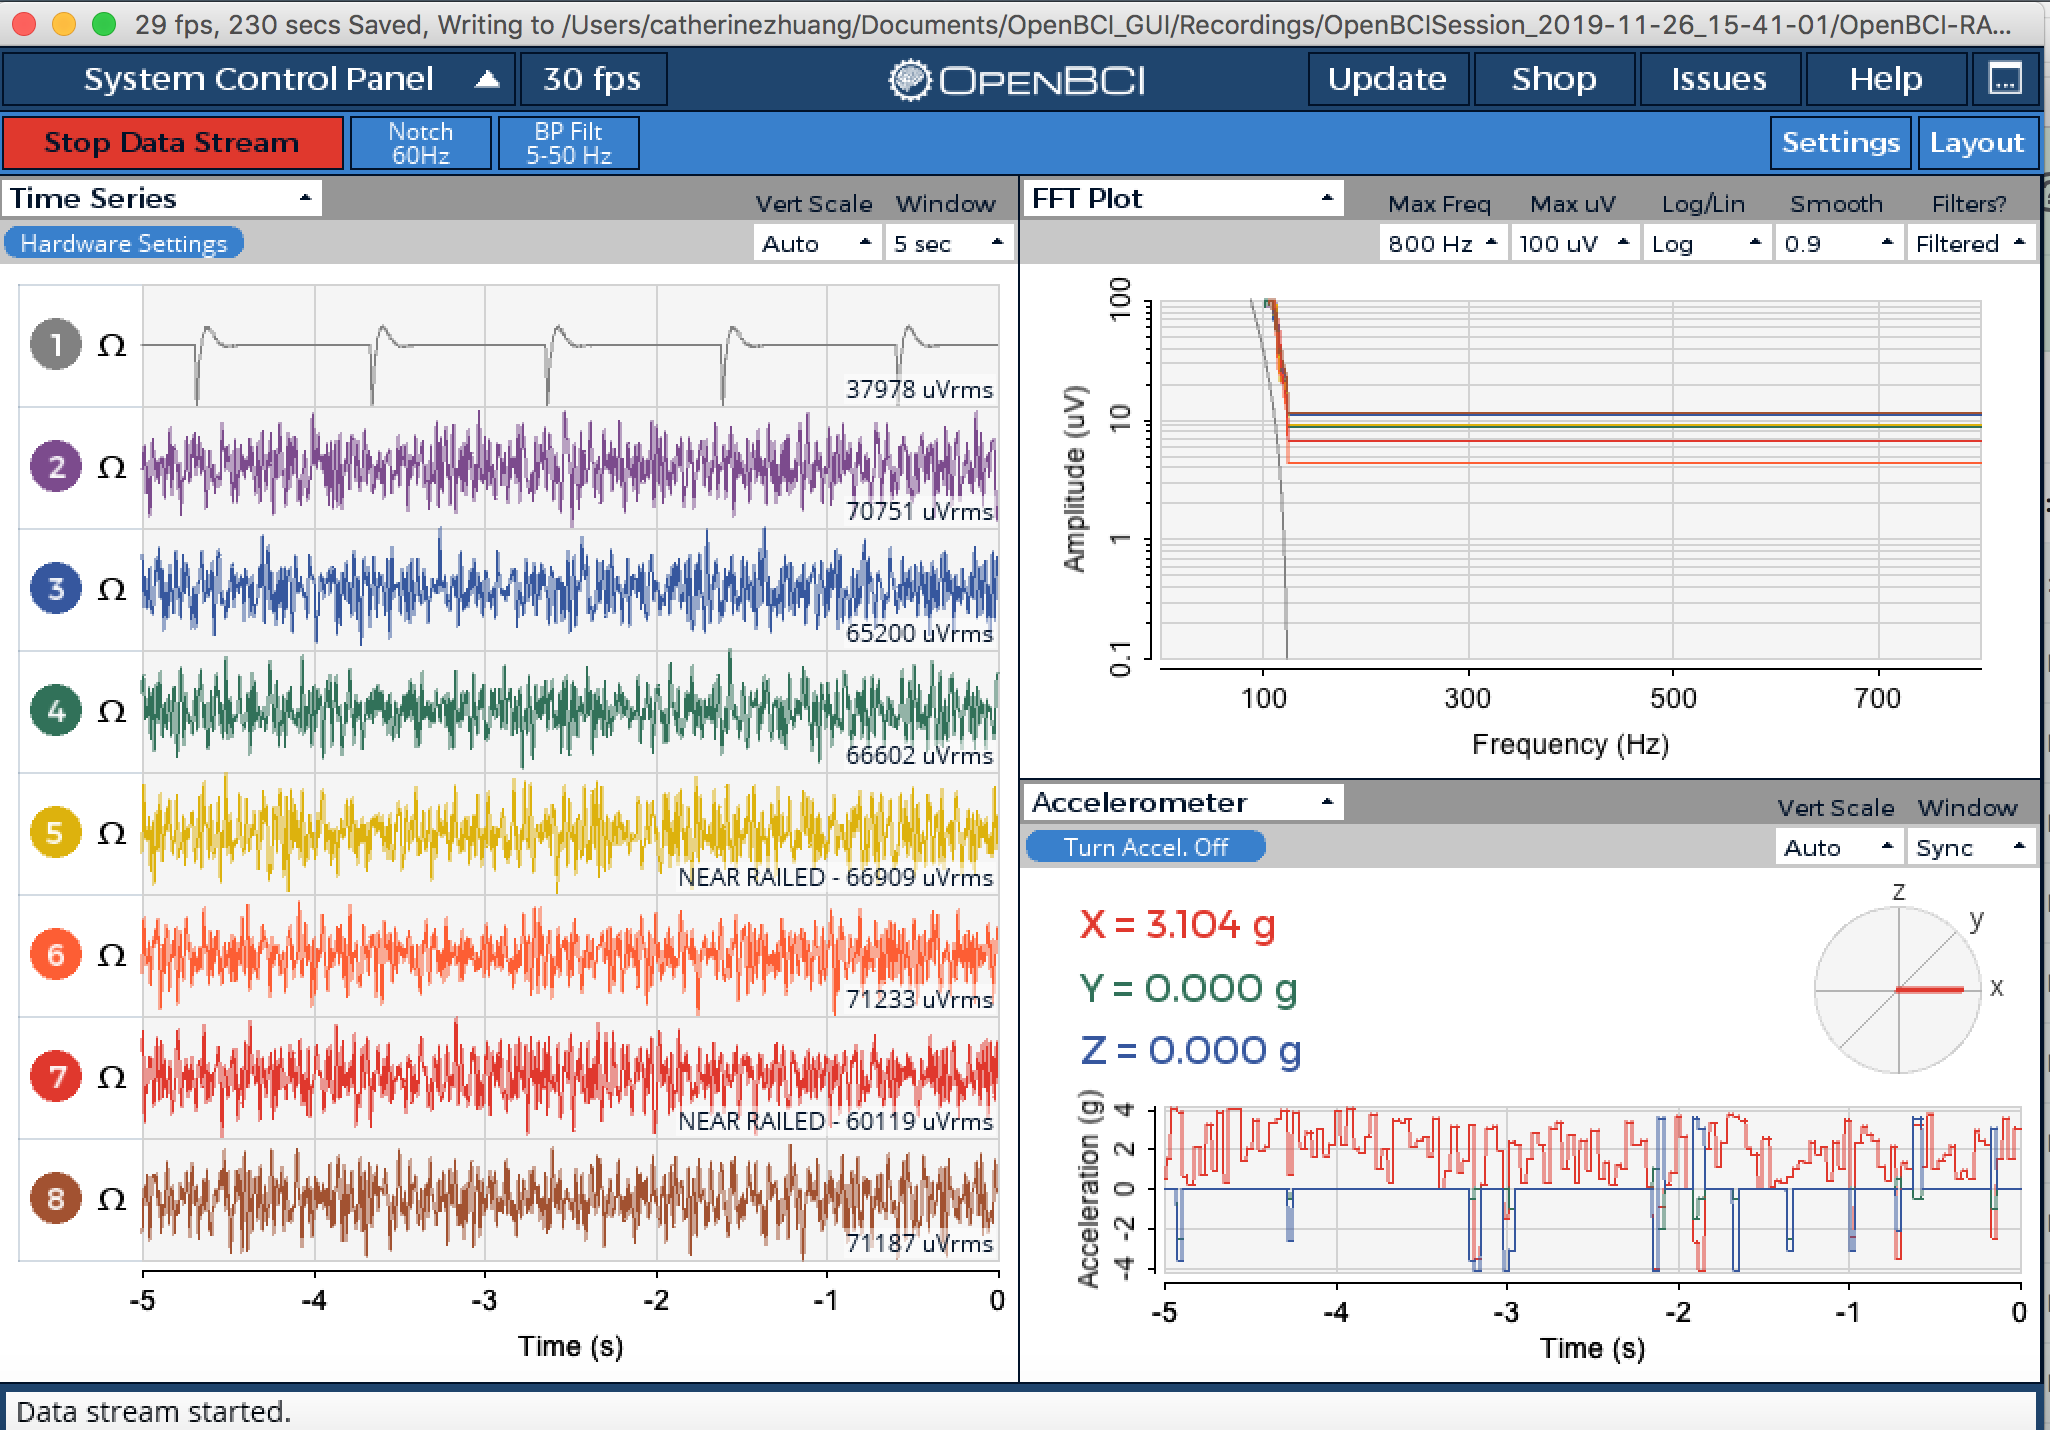This screenshot has height=1430, width=2050.
Task: Open the Smooth 0.9 value selector
Action: [1838, 244]
